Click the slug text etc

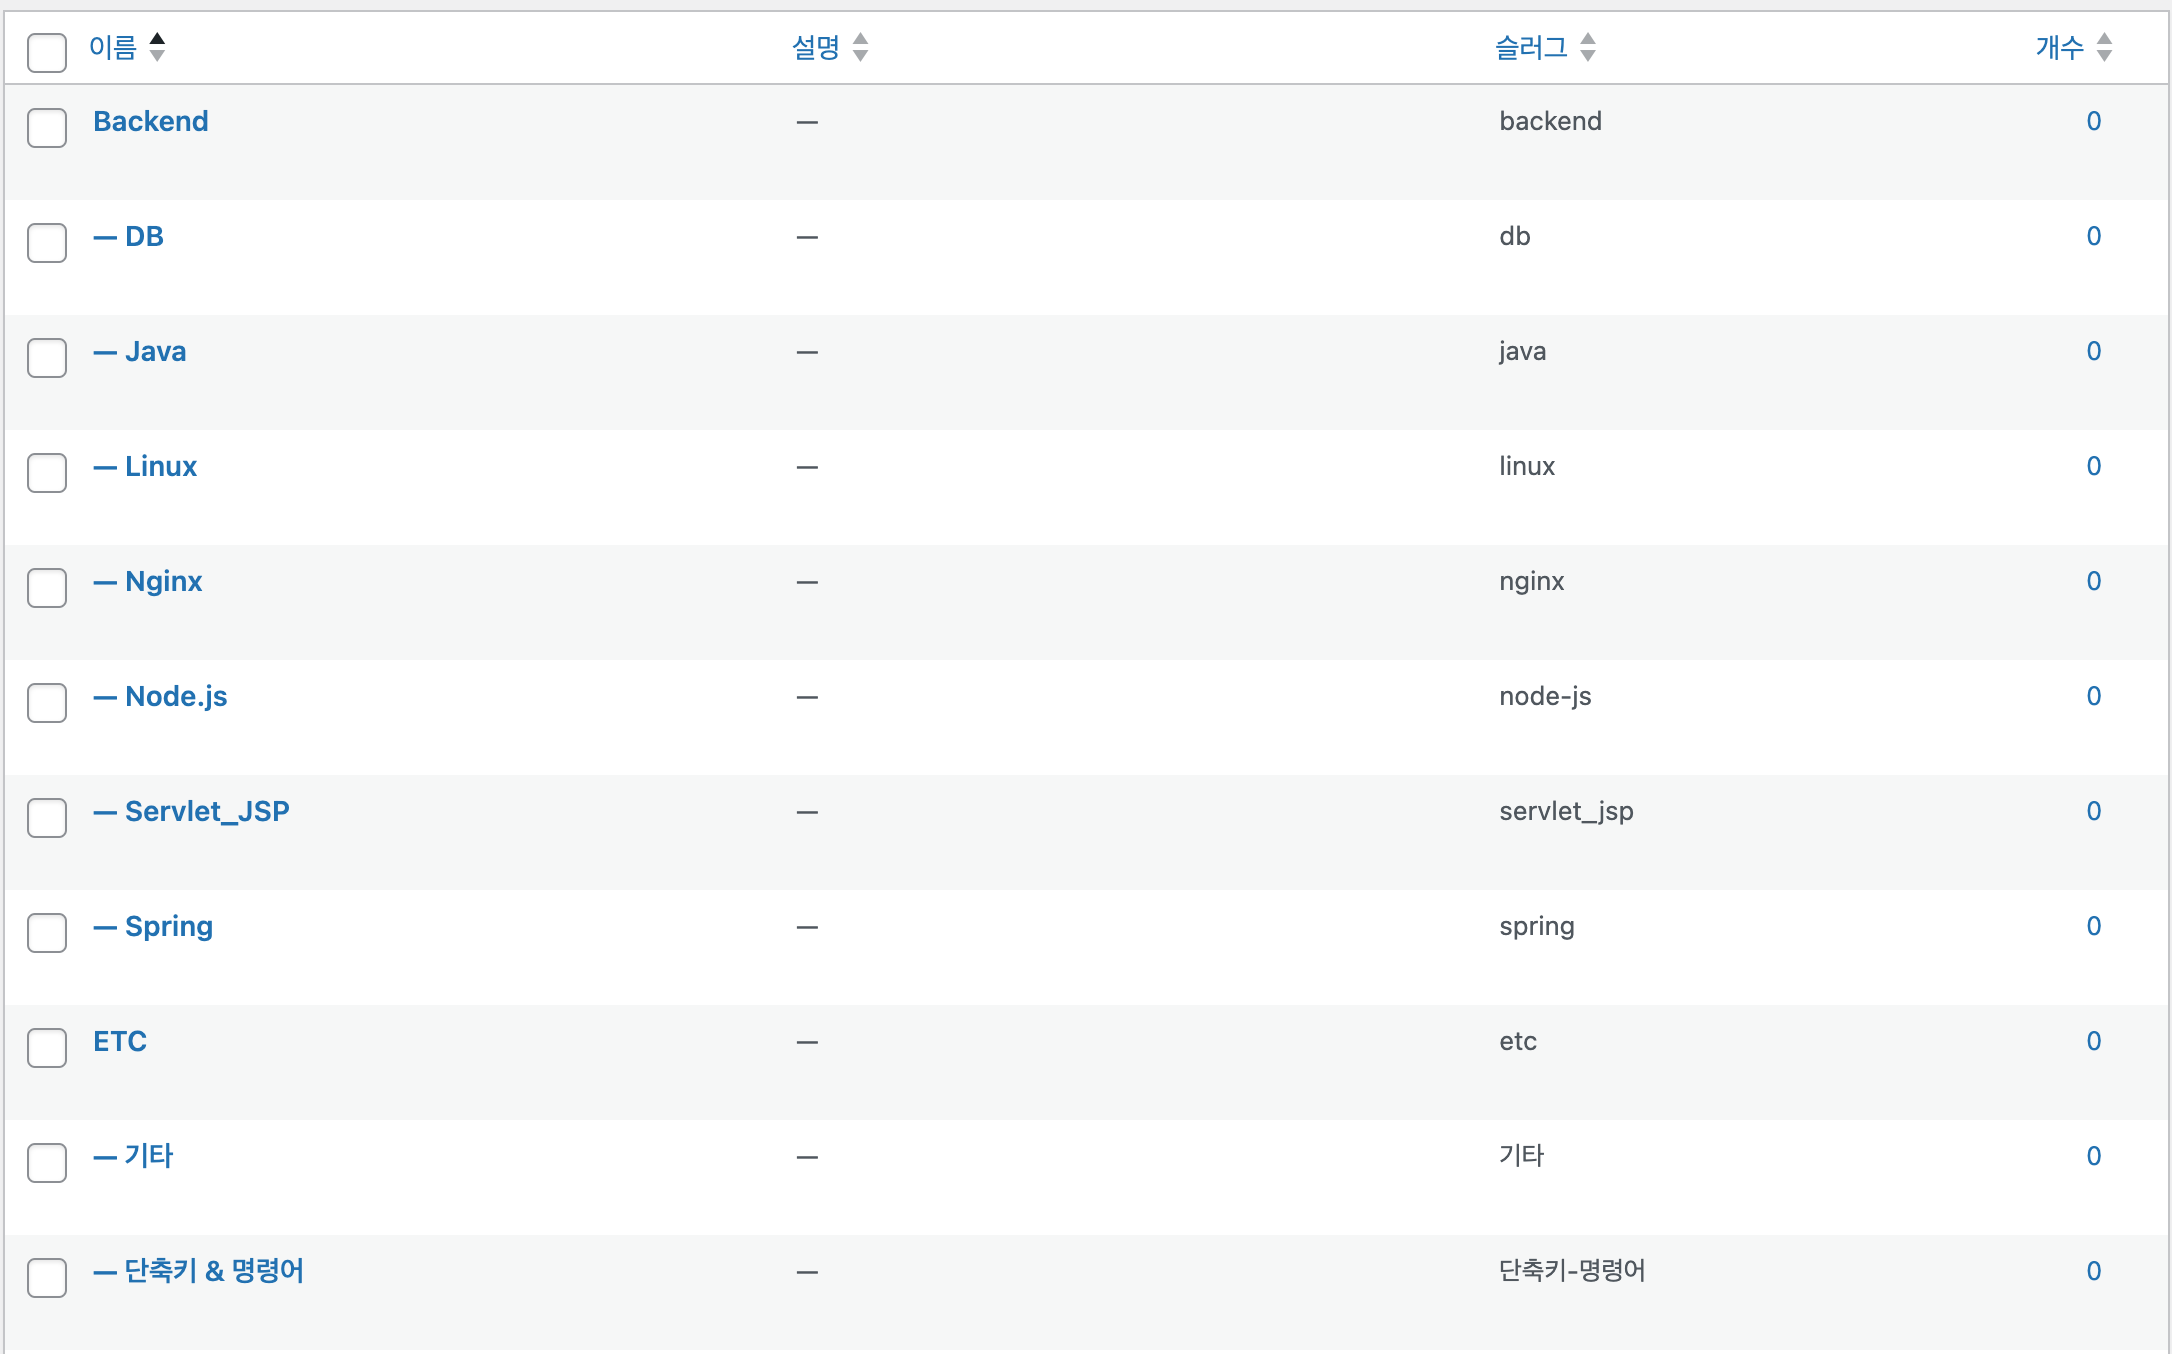(1518, 1041)
